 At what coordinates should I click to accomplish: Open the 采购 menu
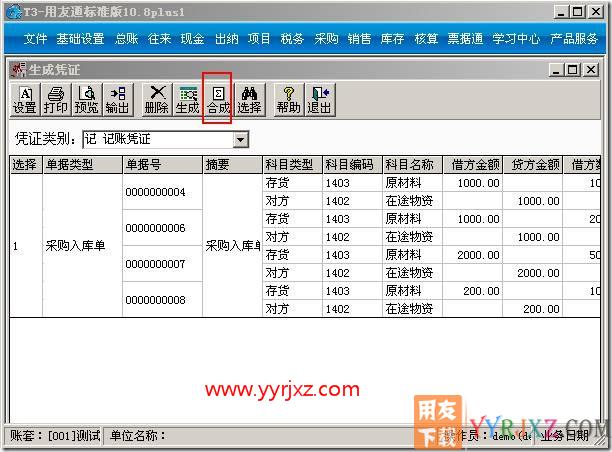[326, 39]
